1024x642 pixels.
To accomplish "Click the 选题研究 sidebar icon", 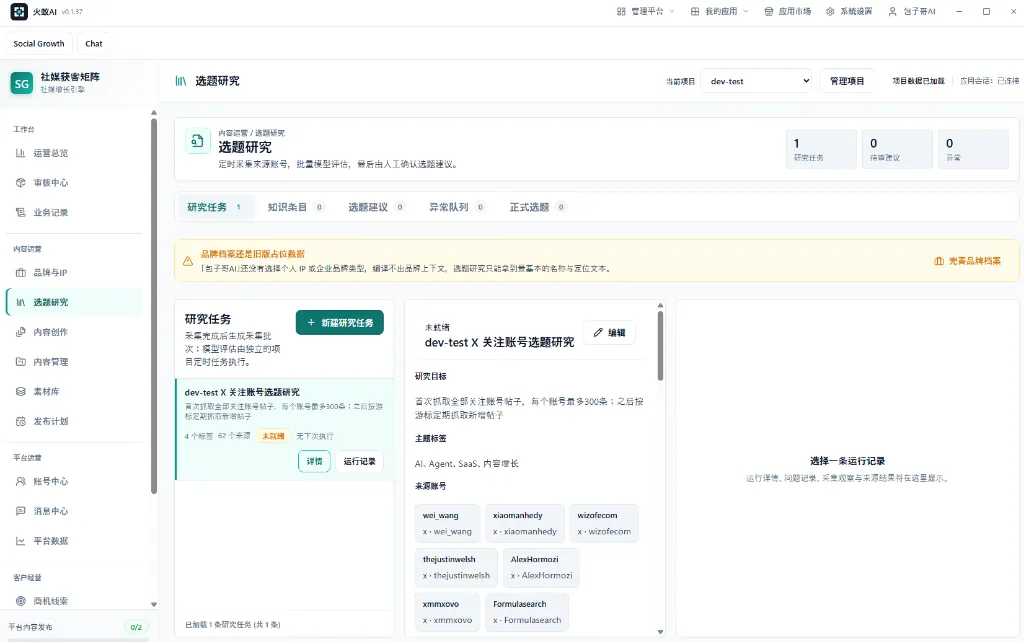I will point(20,302).
